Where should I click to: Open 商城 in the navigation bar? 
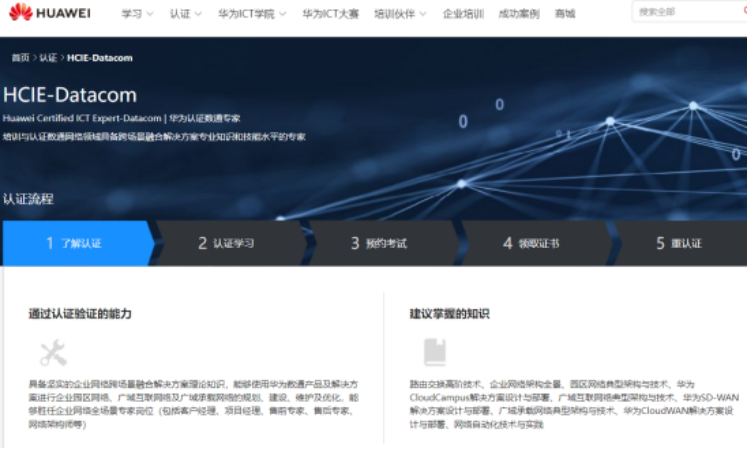(x=565, y=14)
